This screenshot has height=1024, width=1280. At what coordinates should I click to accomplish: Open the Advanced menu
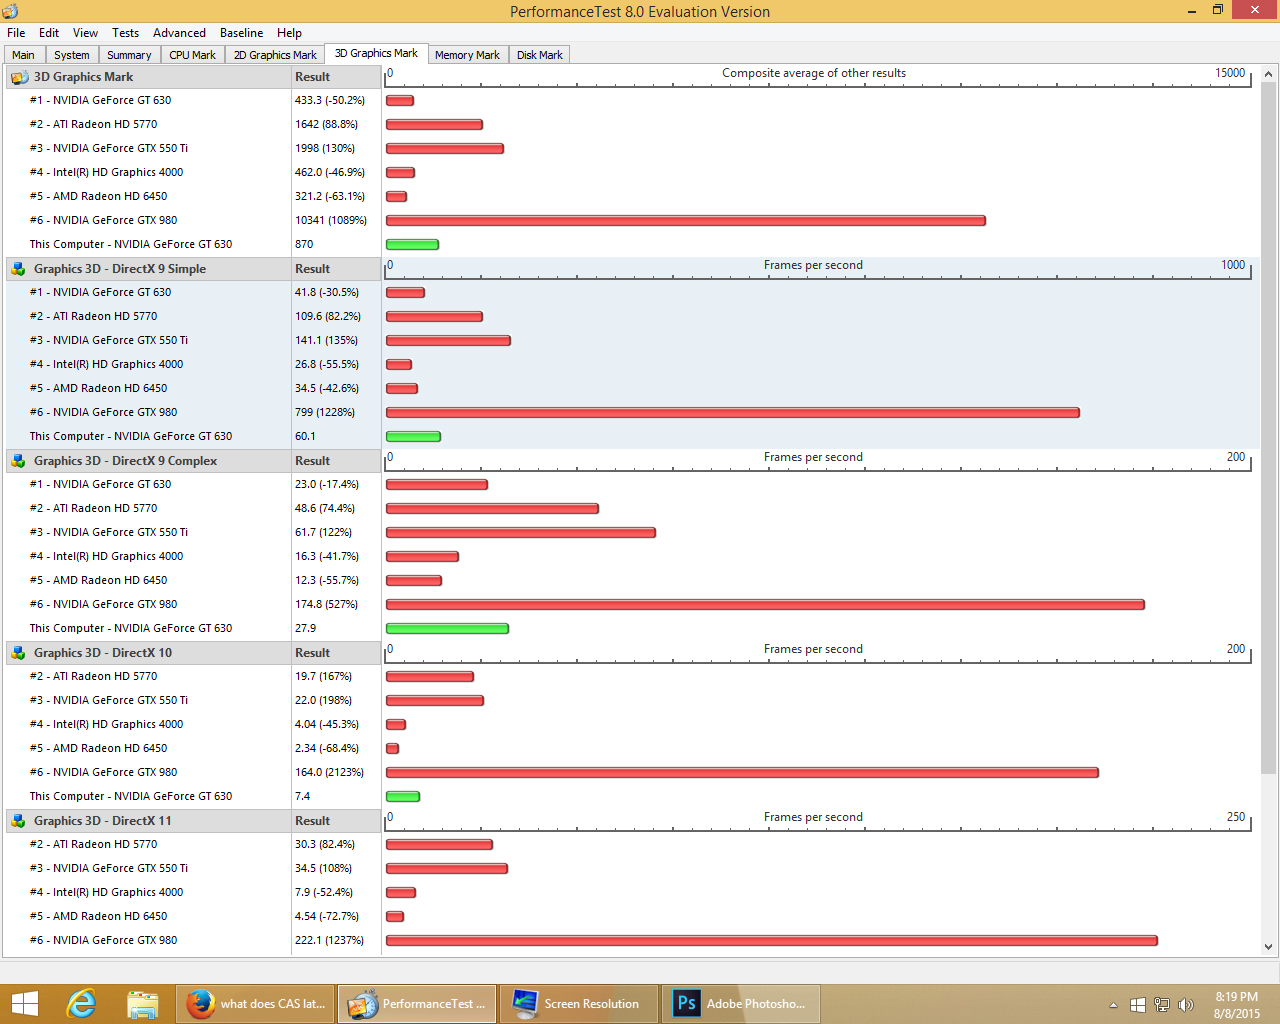pyautogui.click(x=180, y=33)
